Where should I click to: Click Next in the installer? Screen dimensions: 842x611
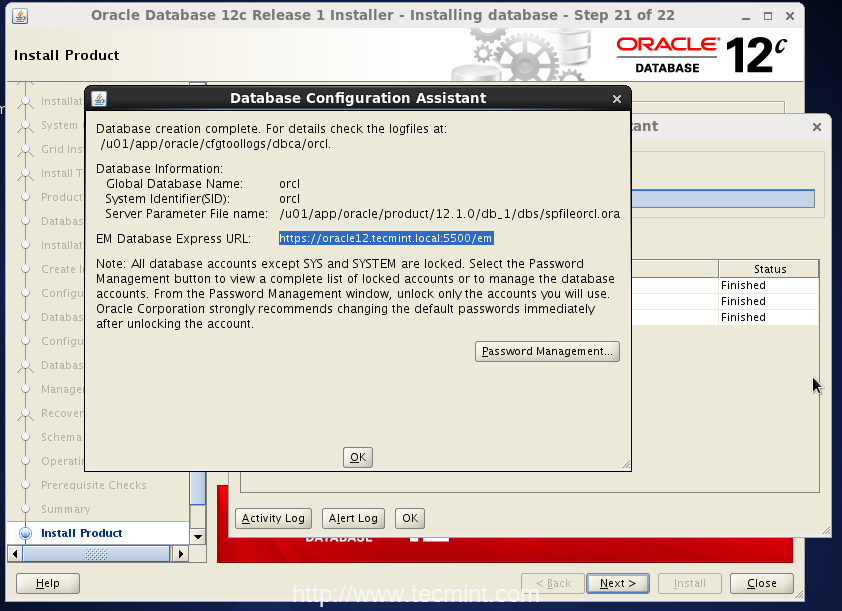[x=618, y=583]
